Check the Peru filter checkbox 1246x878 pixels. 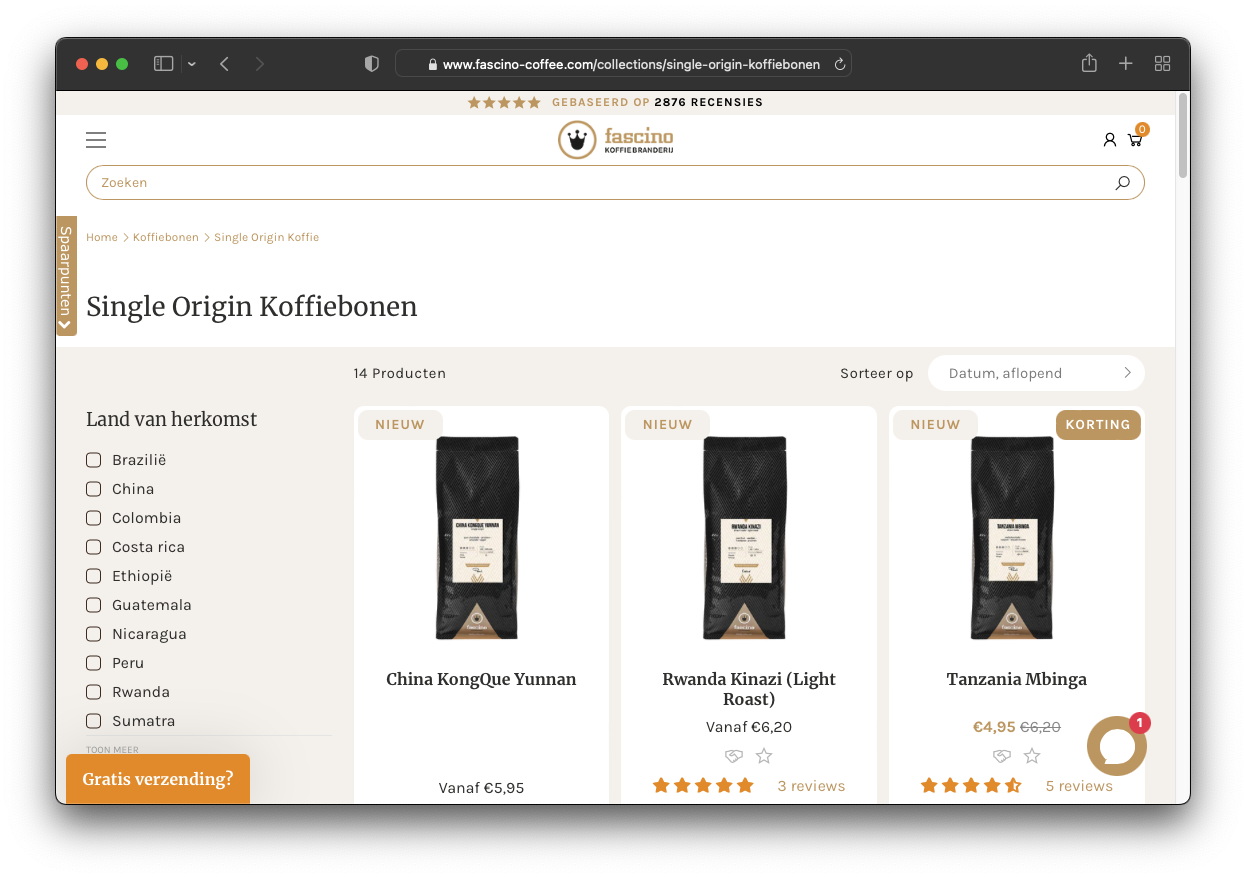tap(94, 663)
